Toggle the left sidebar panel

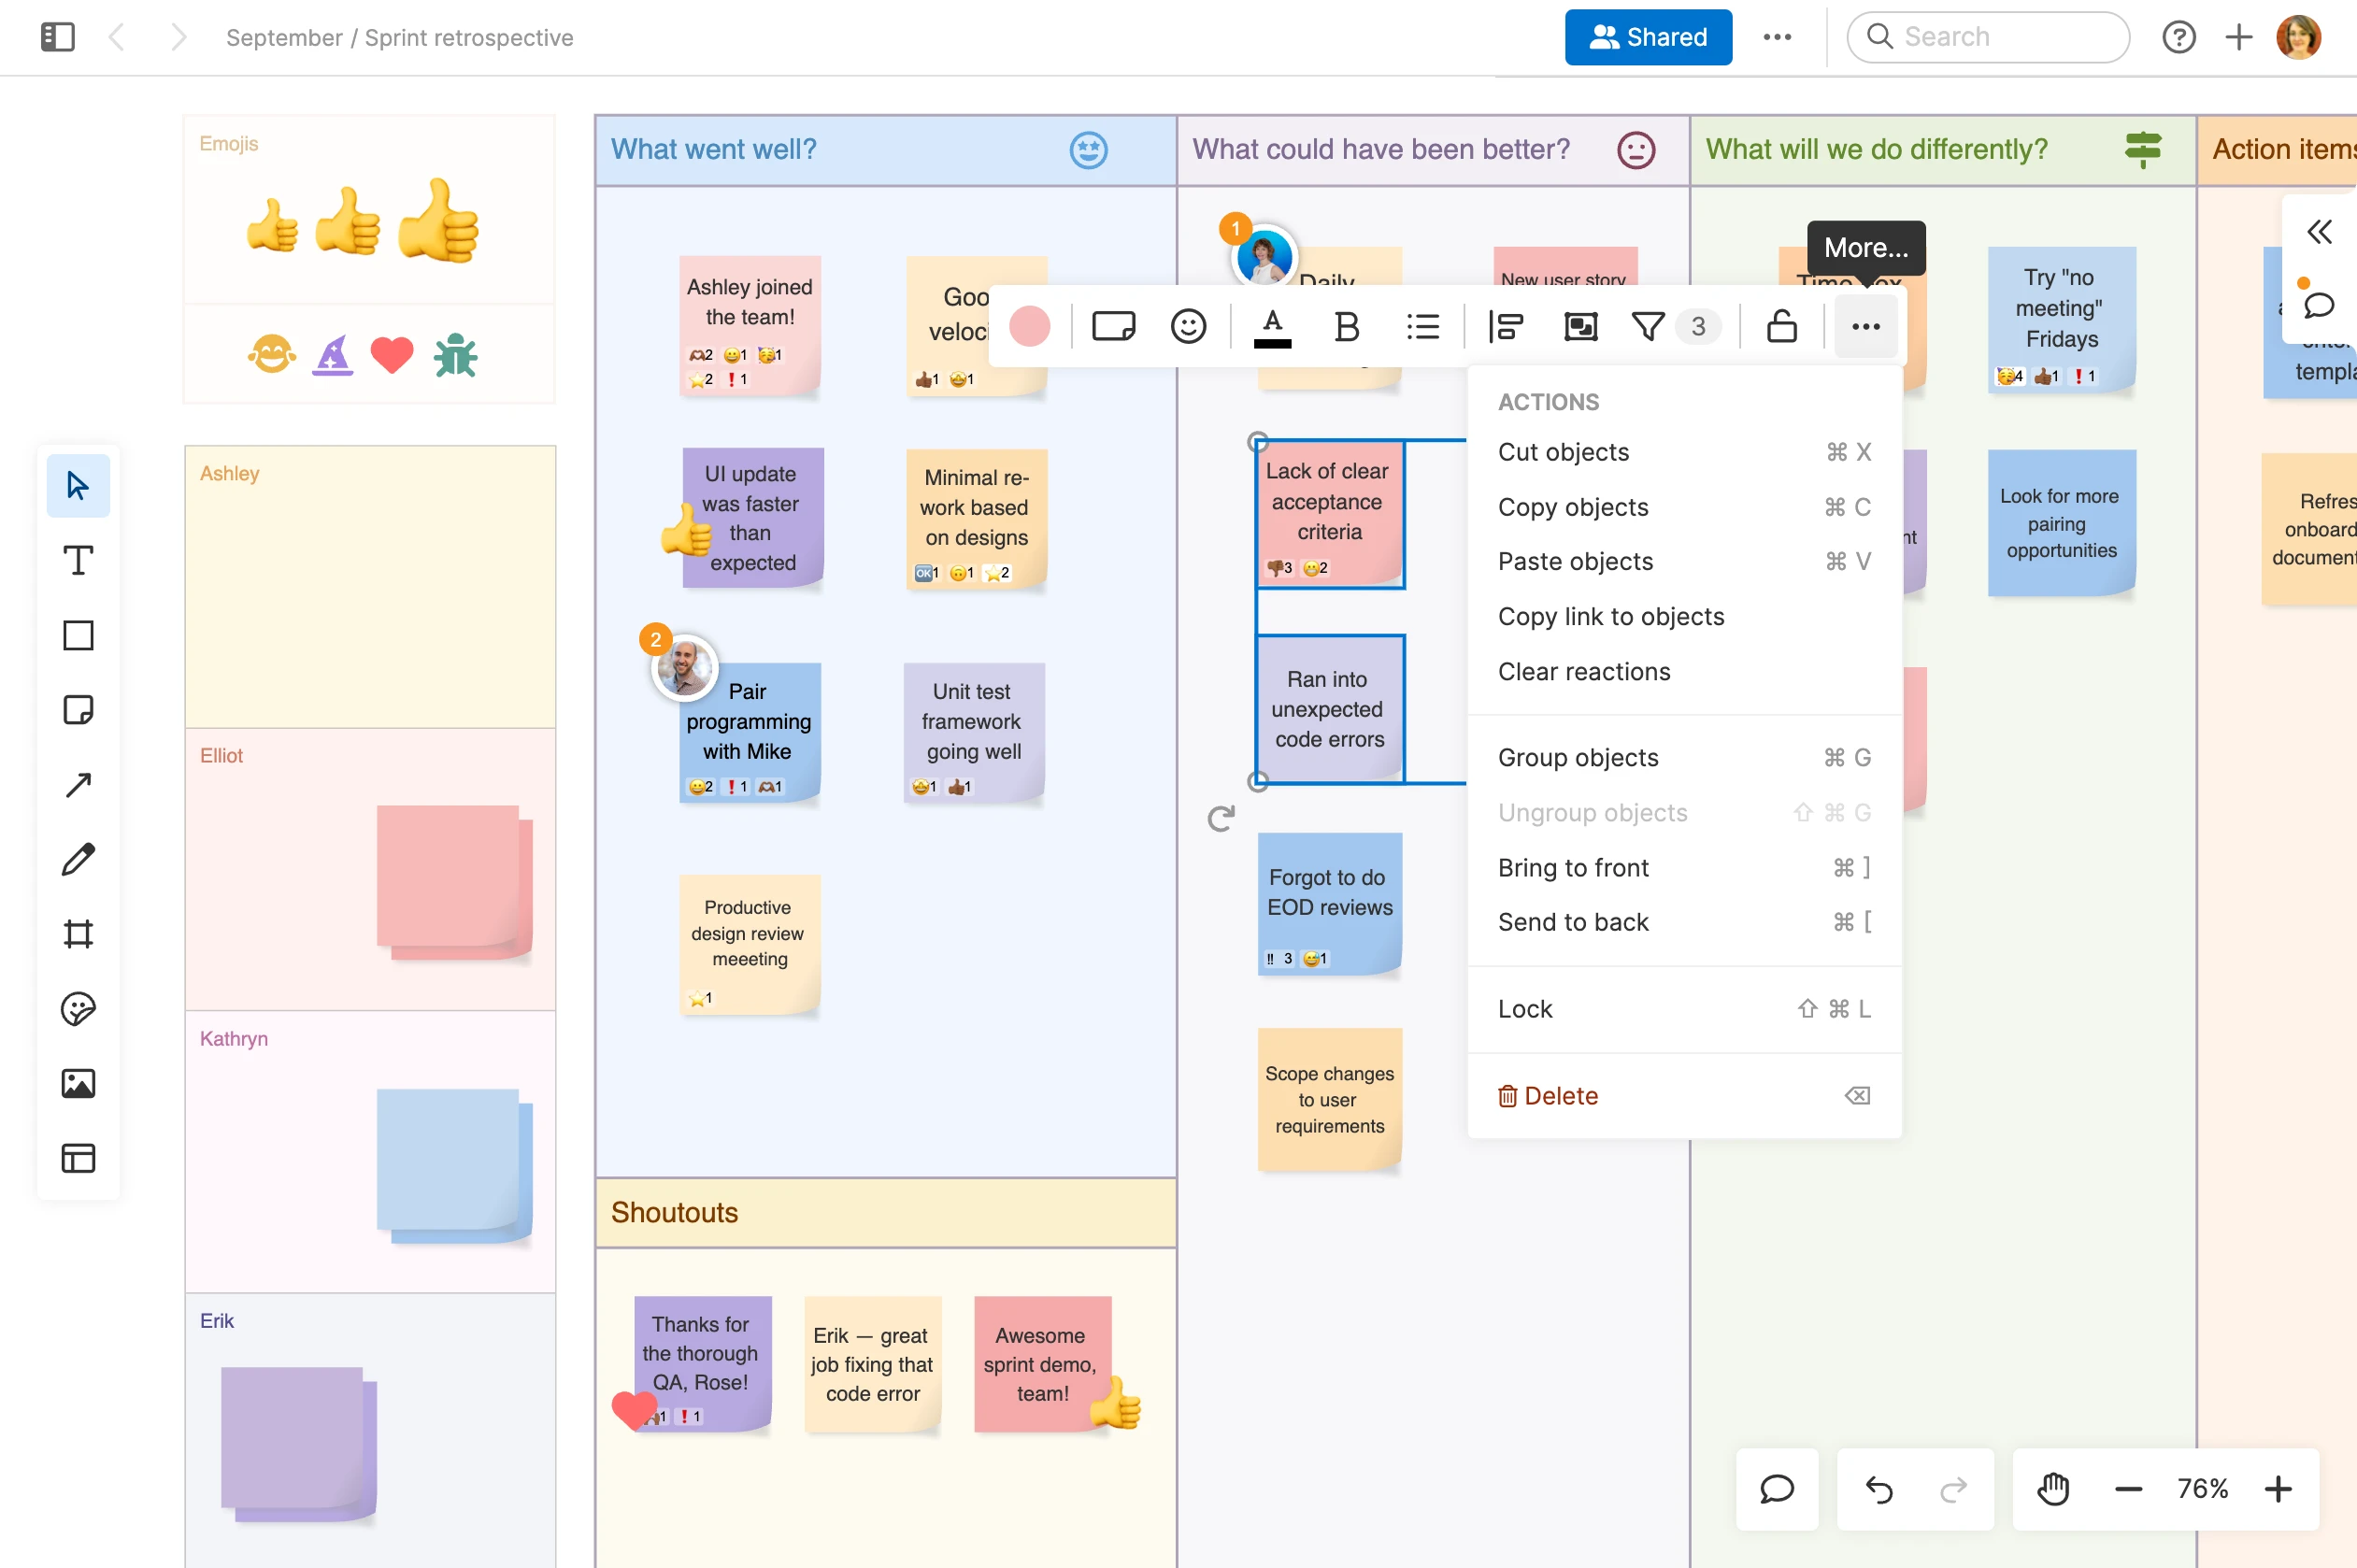coord(57,37)
